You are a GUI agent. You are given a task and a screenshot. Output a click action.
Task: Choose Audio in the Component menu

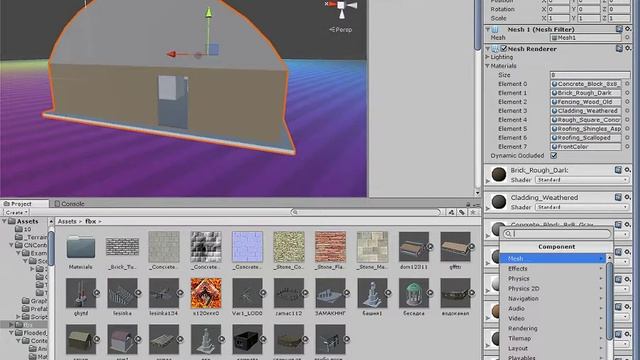[554, 308]
